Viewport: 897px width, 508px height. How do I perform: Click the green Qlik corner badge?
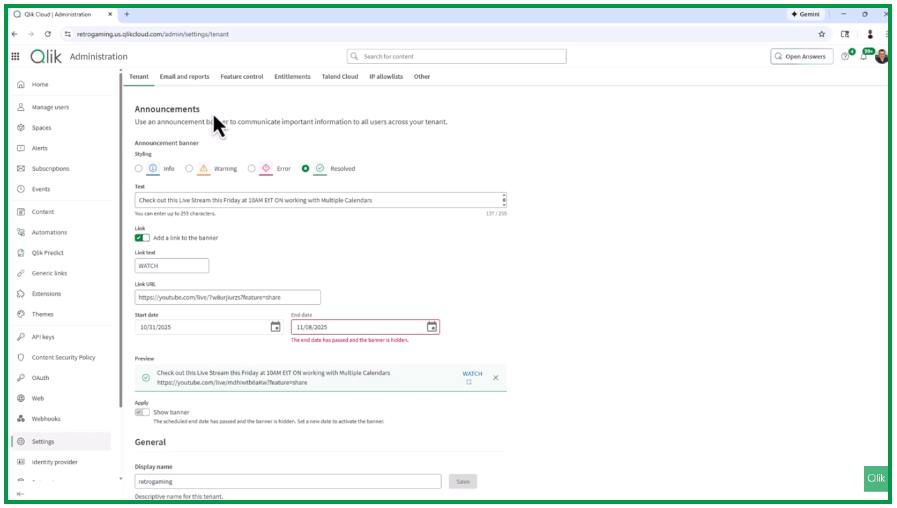tap(876, 479)
